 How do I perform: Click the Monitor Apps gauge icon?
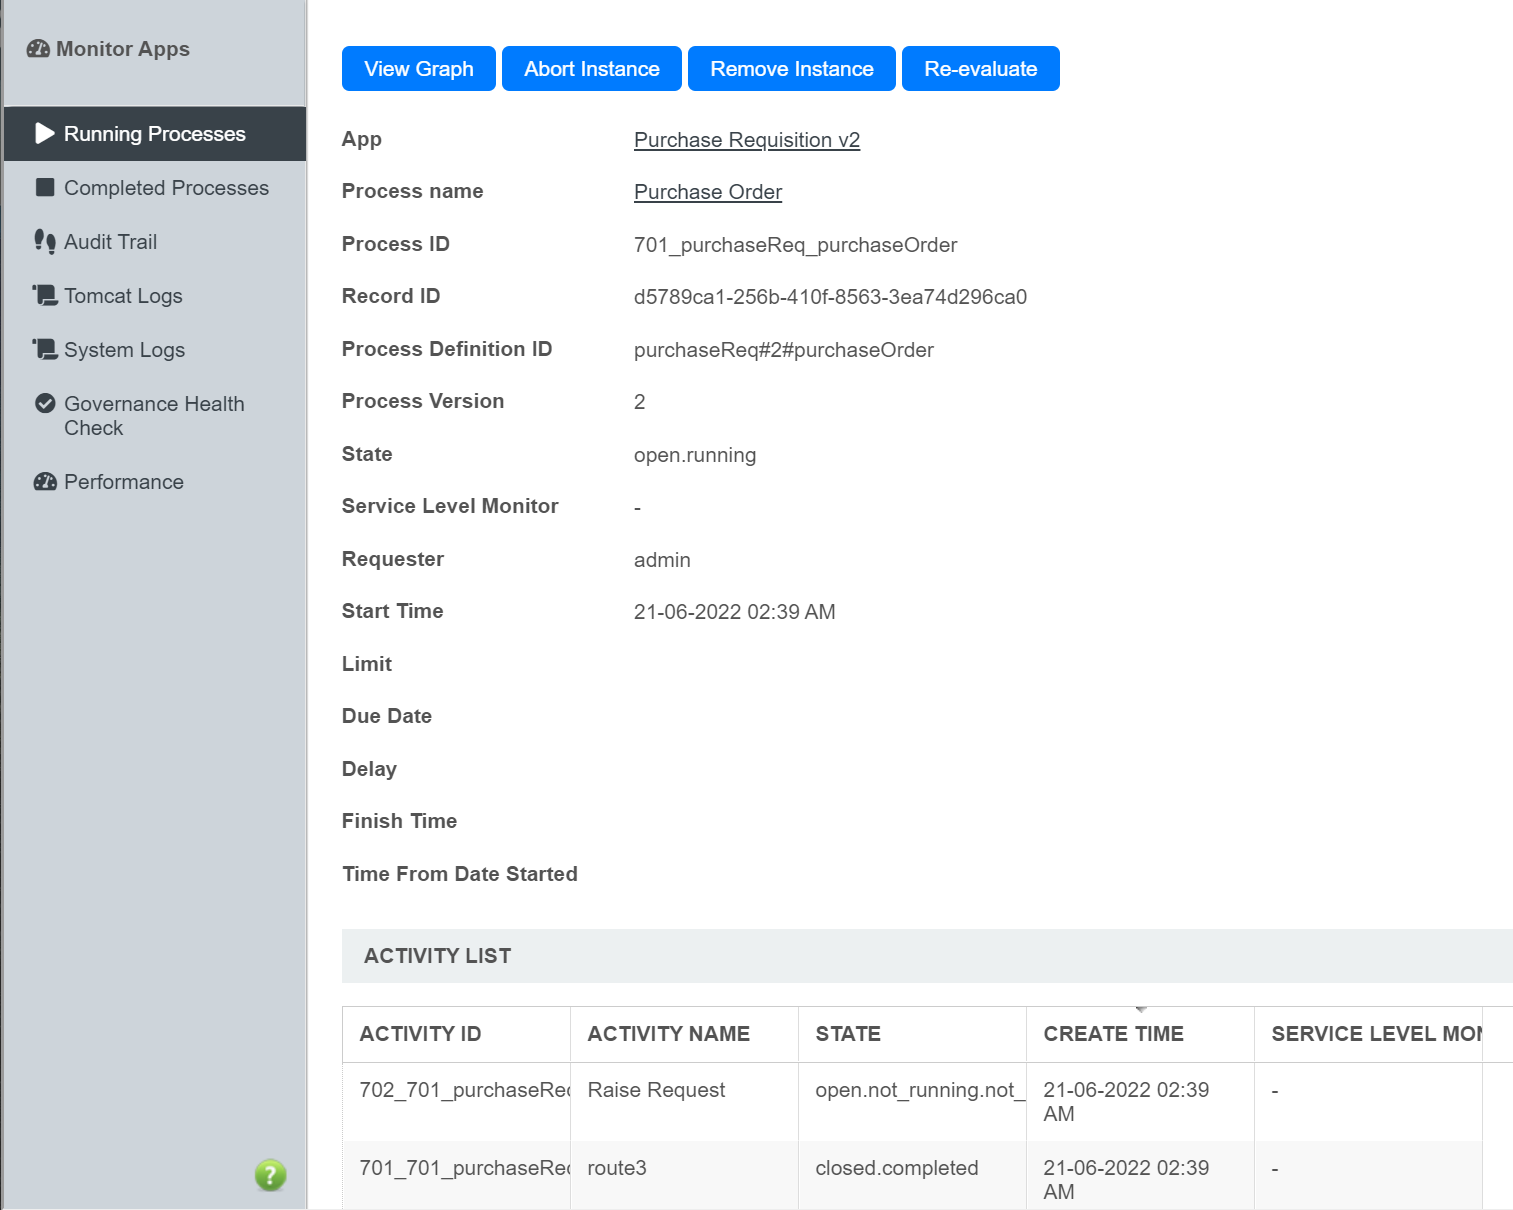pos(38,49)
